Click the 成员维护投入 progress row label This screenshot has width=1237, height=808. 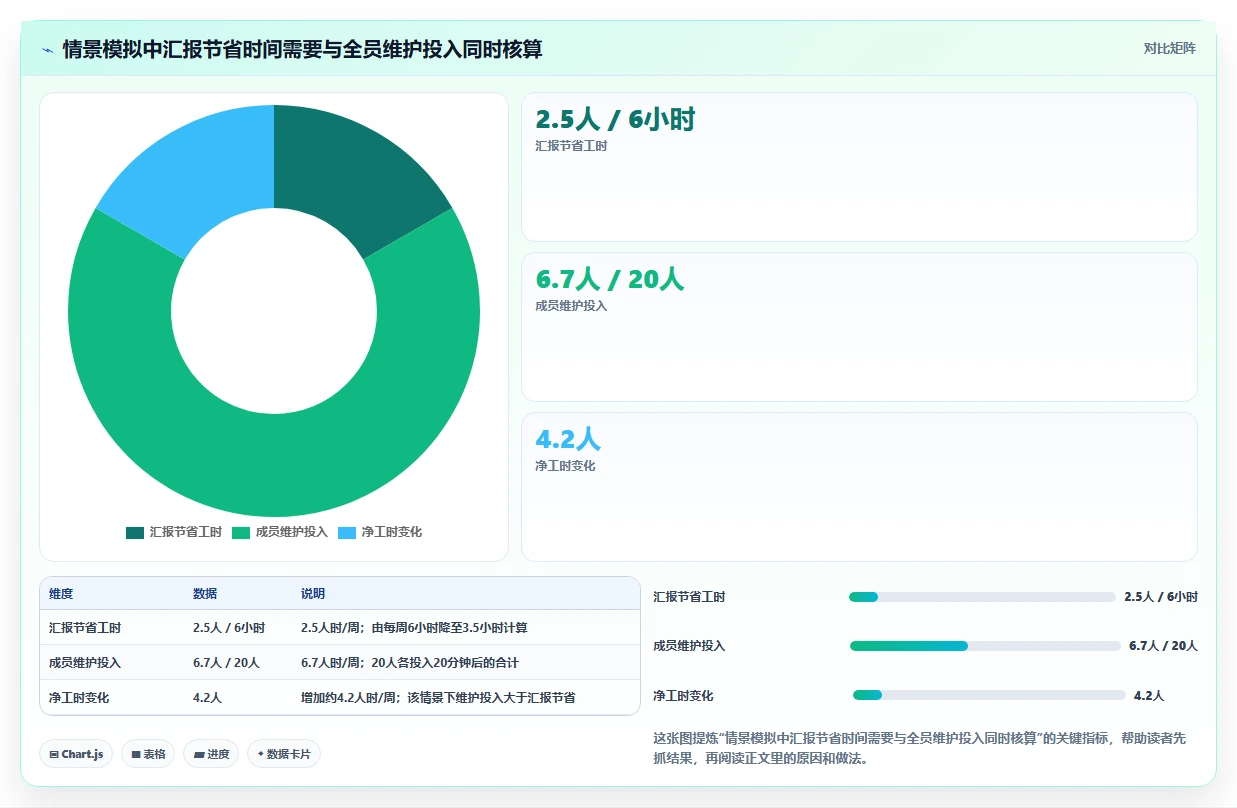click(689, 646)
